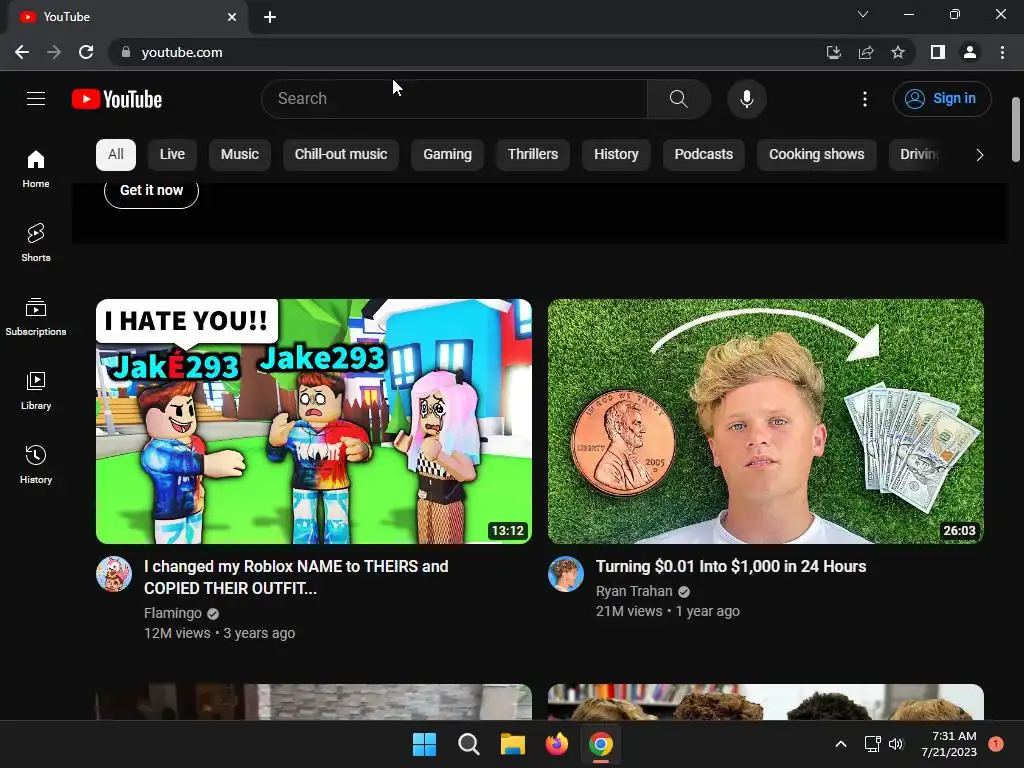Click the YouTube logo
This screenshot has width=1024, height=768.
click(117, 99)
